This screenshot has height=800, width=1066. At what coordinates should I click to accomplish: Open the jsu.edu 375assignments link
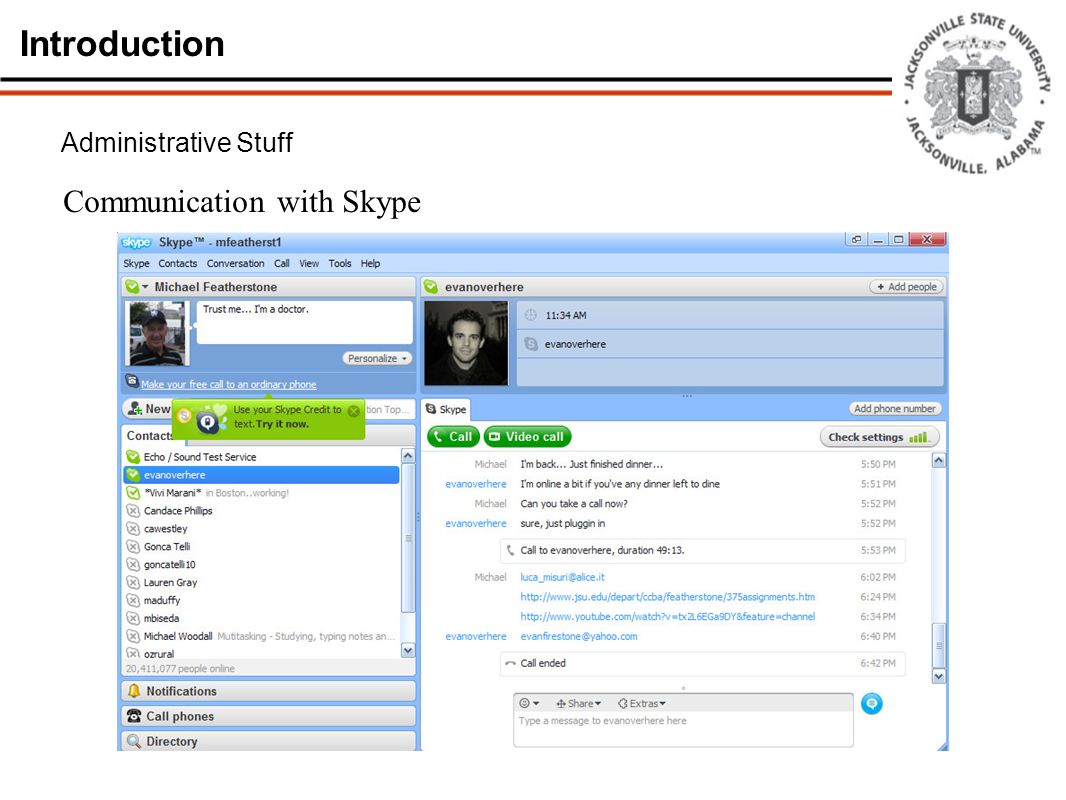668,597
